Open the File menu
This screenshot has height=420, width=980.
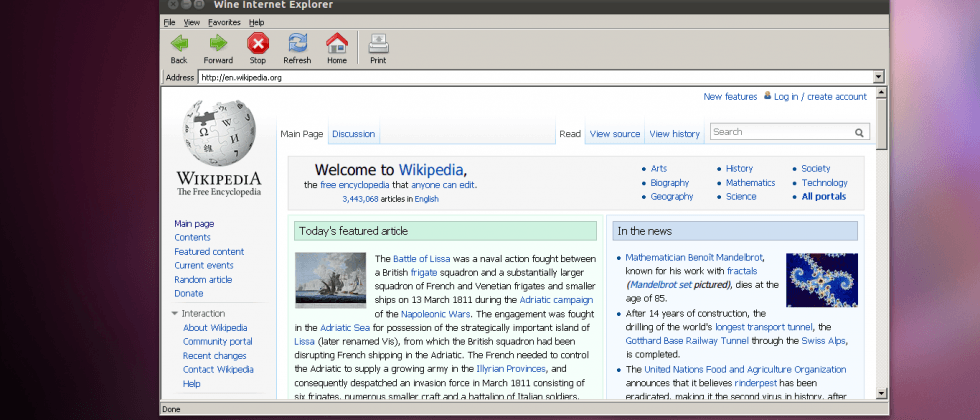(169, 22)
